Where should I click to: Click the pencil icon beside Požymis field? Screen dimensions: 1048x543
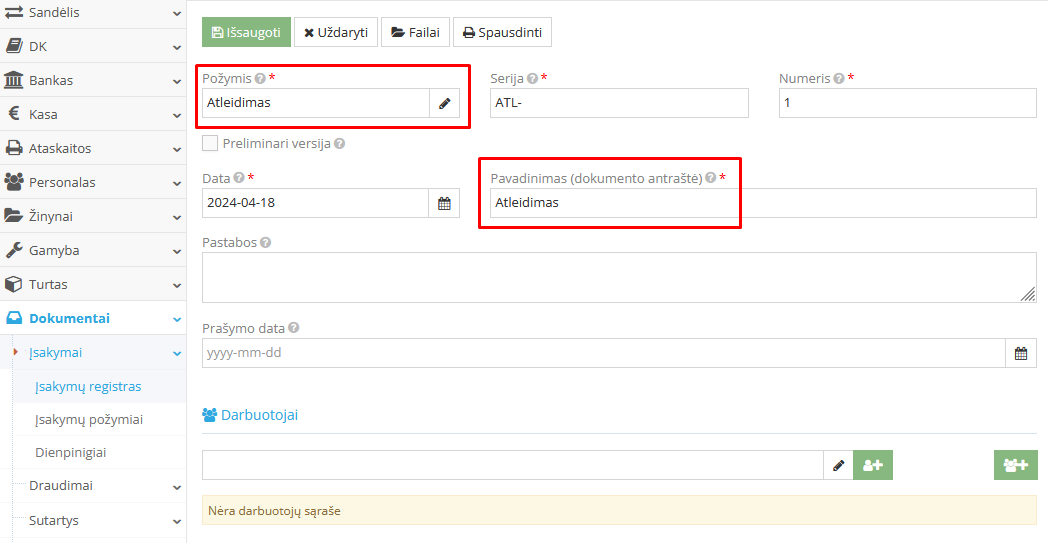coord(444,103)
